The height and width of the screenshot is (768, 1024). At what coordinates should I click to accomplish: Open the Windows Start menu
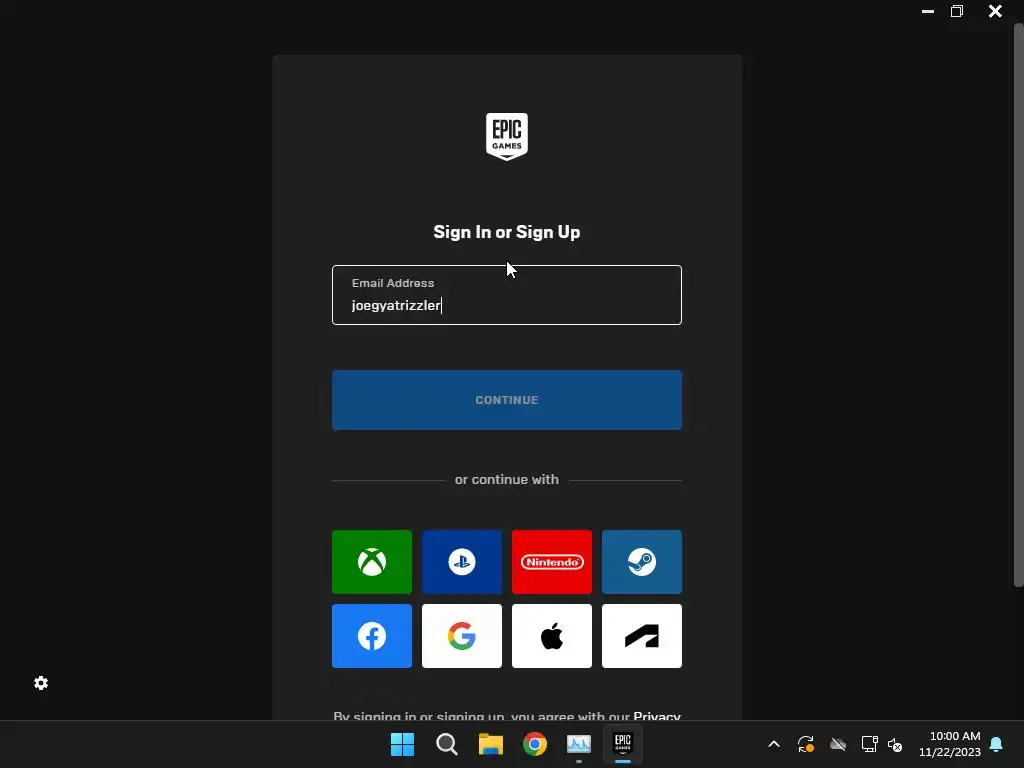402,744
